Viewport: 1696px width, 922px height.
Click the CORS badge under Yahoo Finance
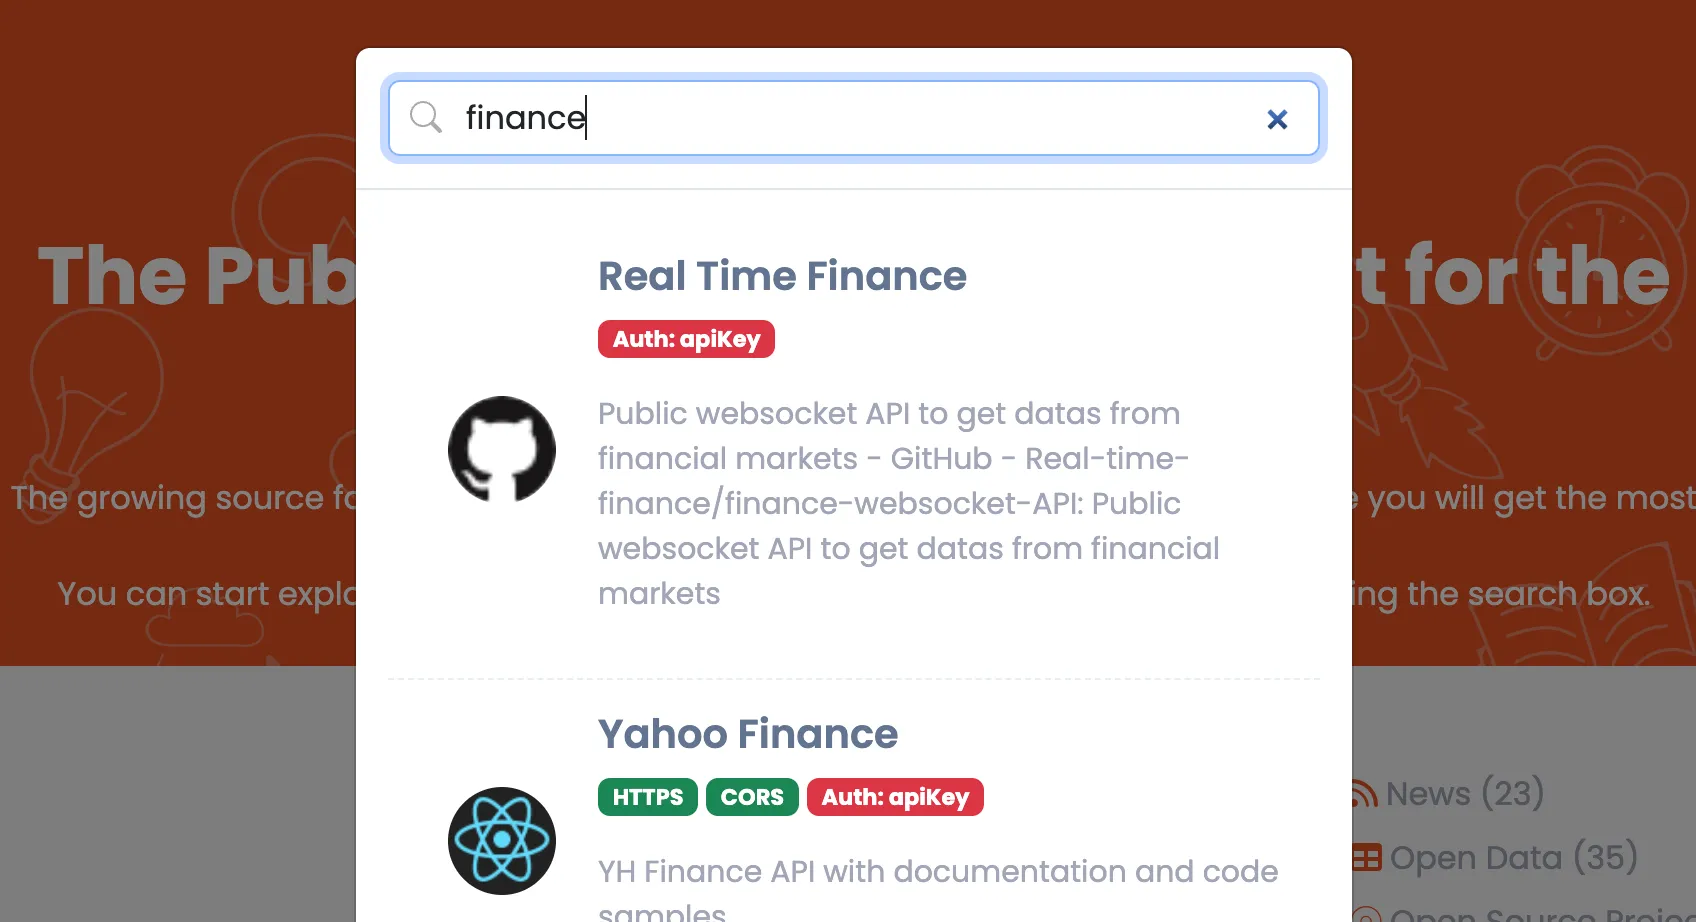(752, 797)
